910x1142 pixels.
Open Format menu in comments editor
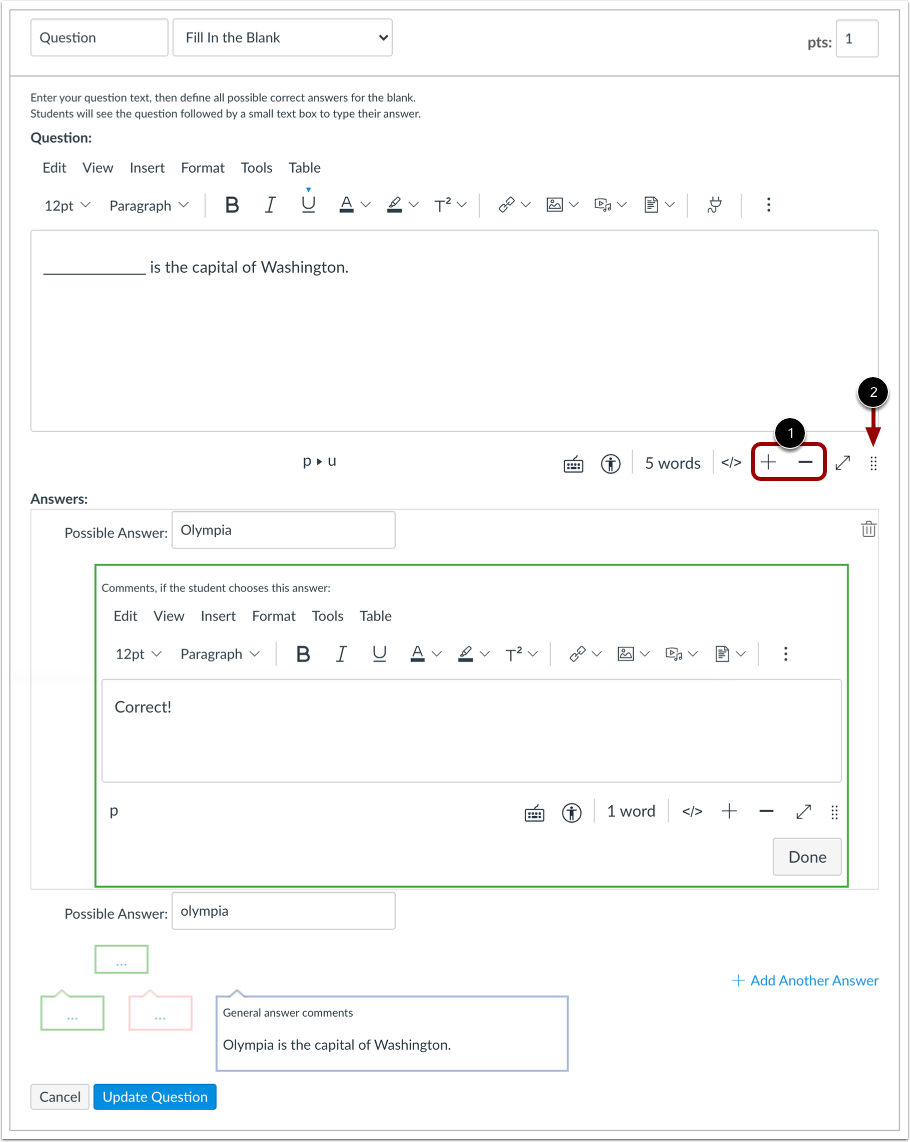[274, 616]
